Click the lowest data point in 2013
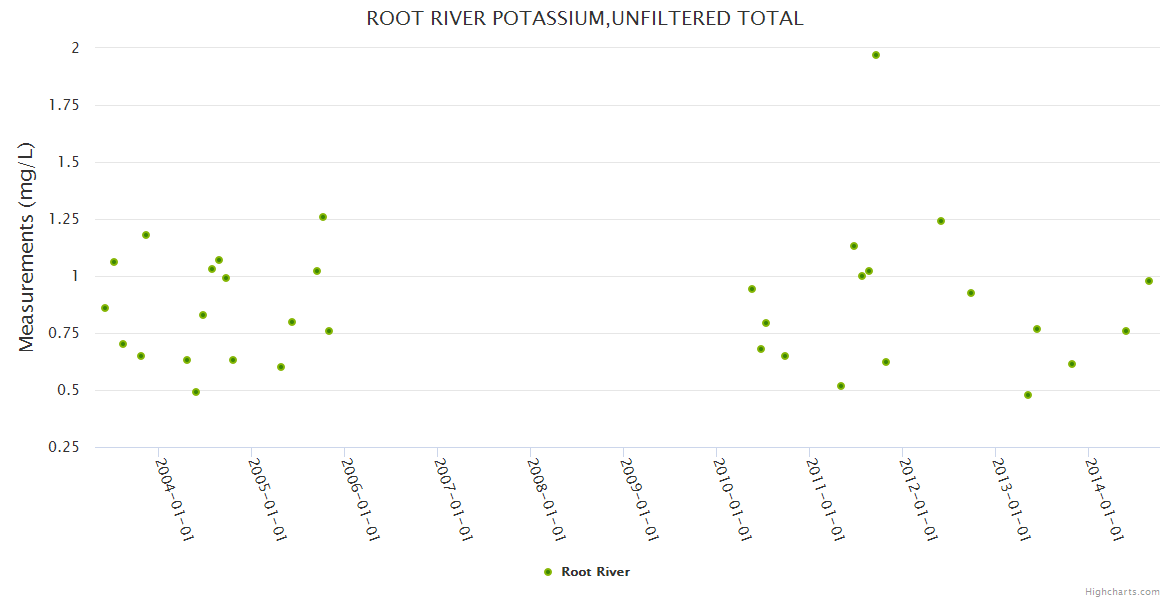The image size is (1170, 600). click(1028, 395)
